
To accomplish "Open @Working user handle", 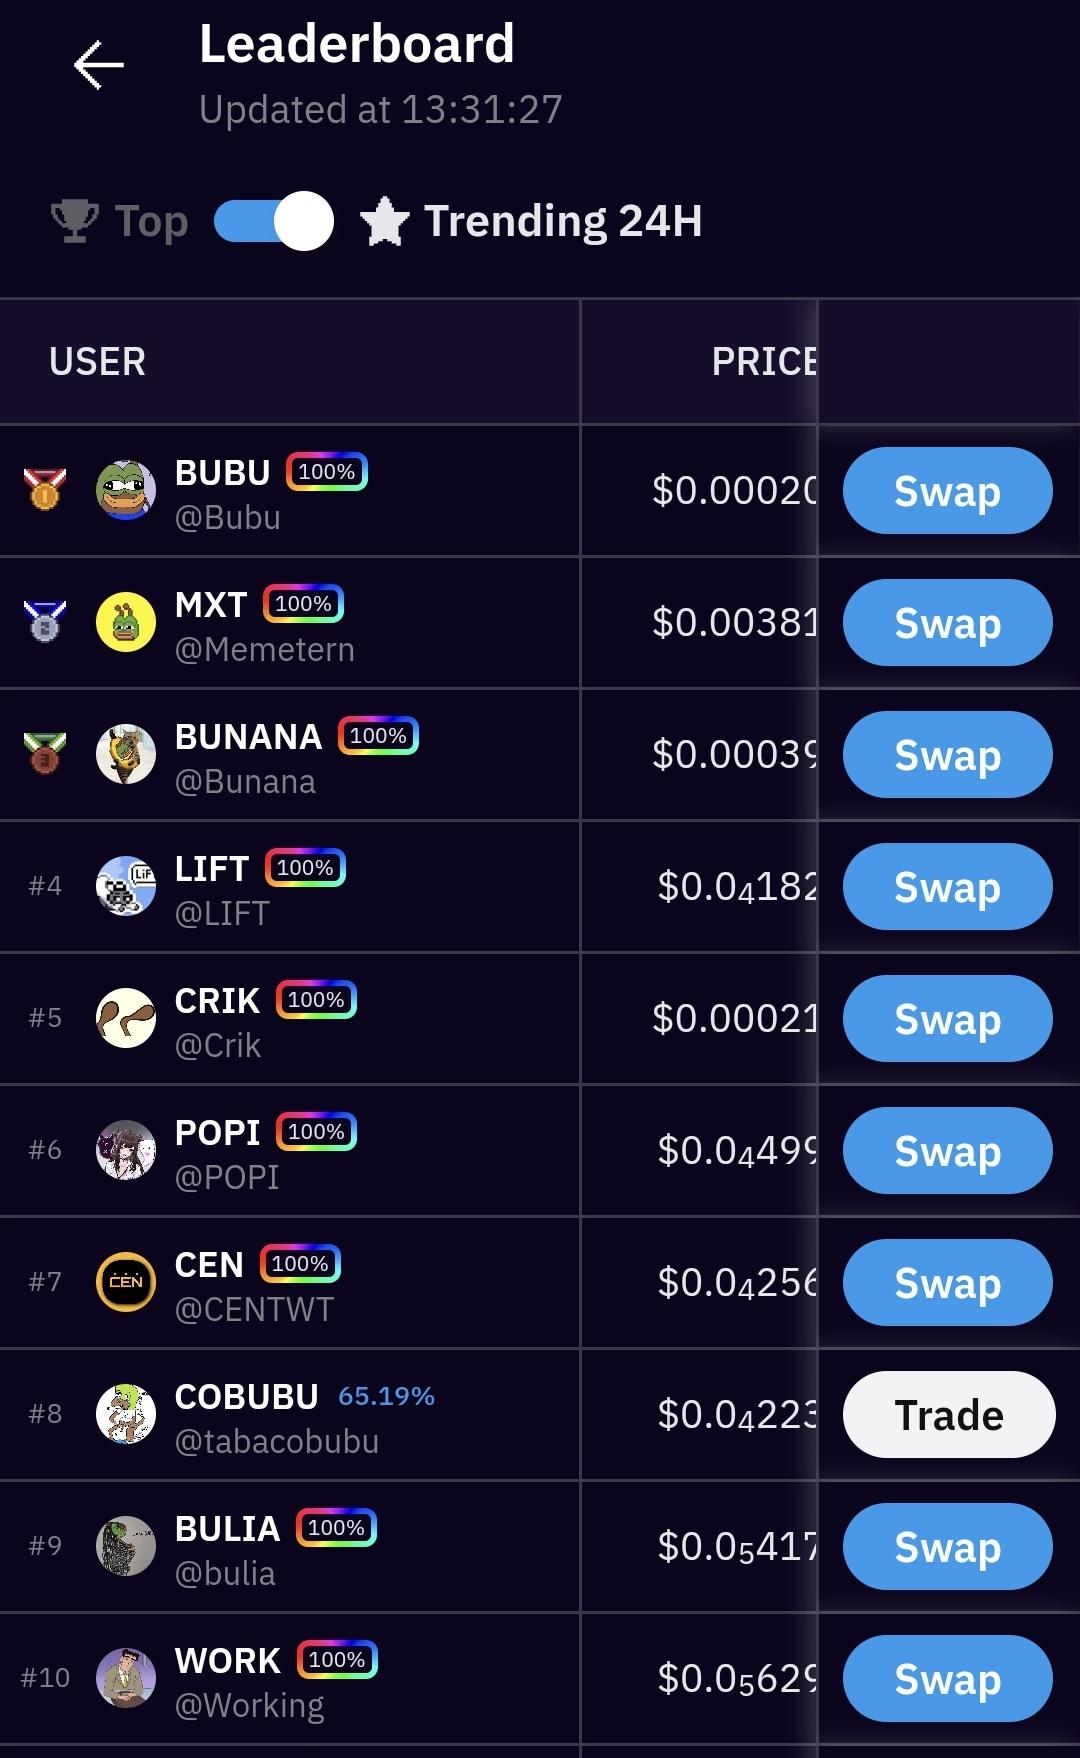I will point(249,1705).
